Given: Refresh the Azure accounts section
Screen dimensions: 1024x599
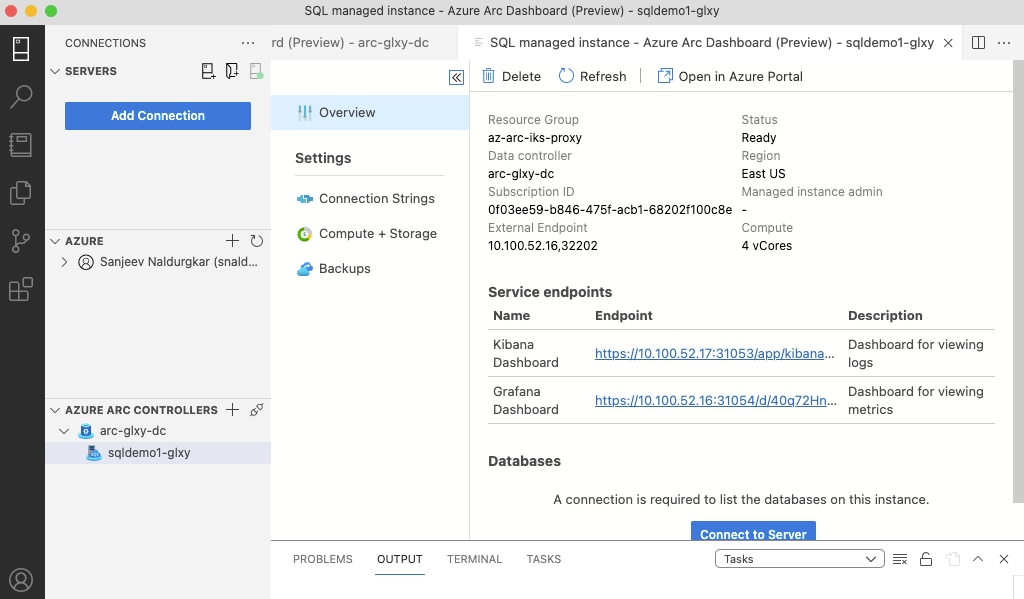Looking at the screenshot, I should (257, 241).
